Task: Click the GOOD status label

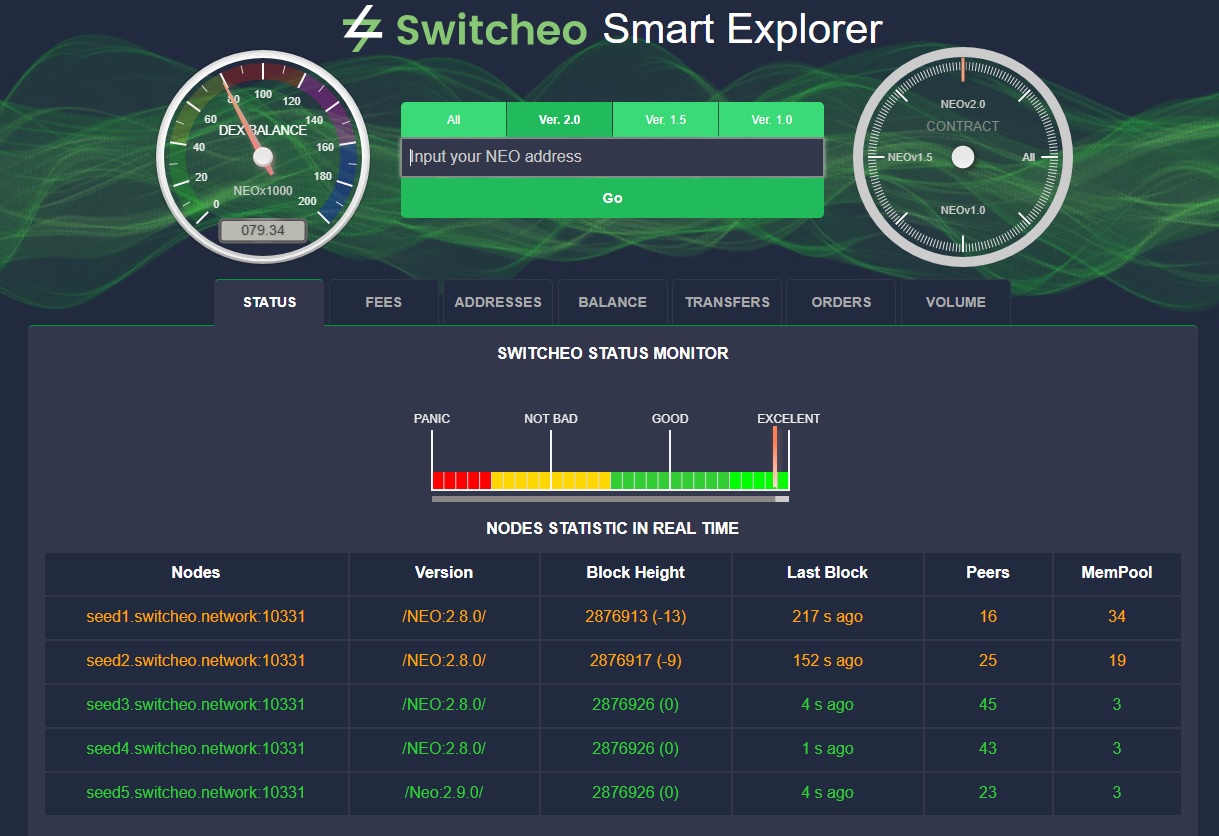Action: [670, 419]
